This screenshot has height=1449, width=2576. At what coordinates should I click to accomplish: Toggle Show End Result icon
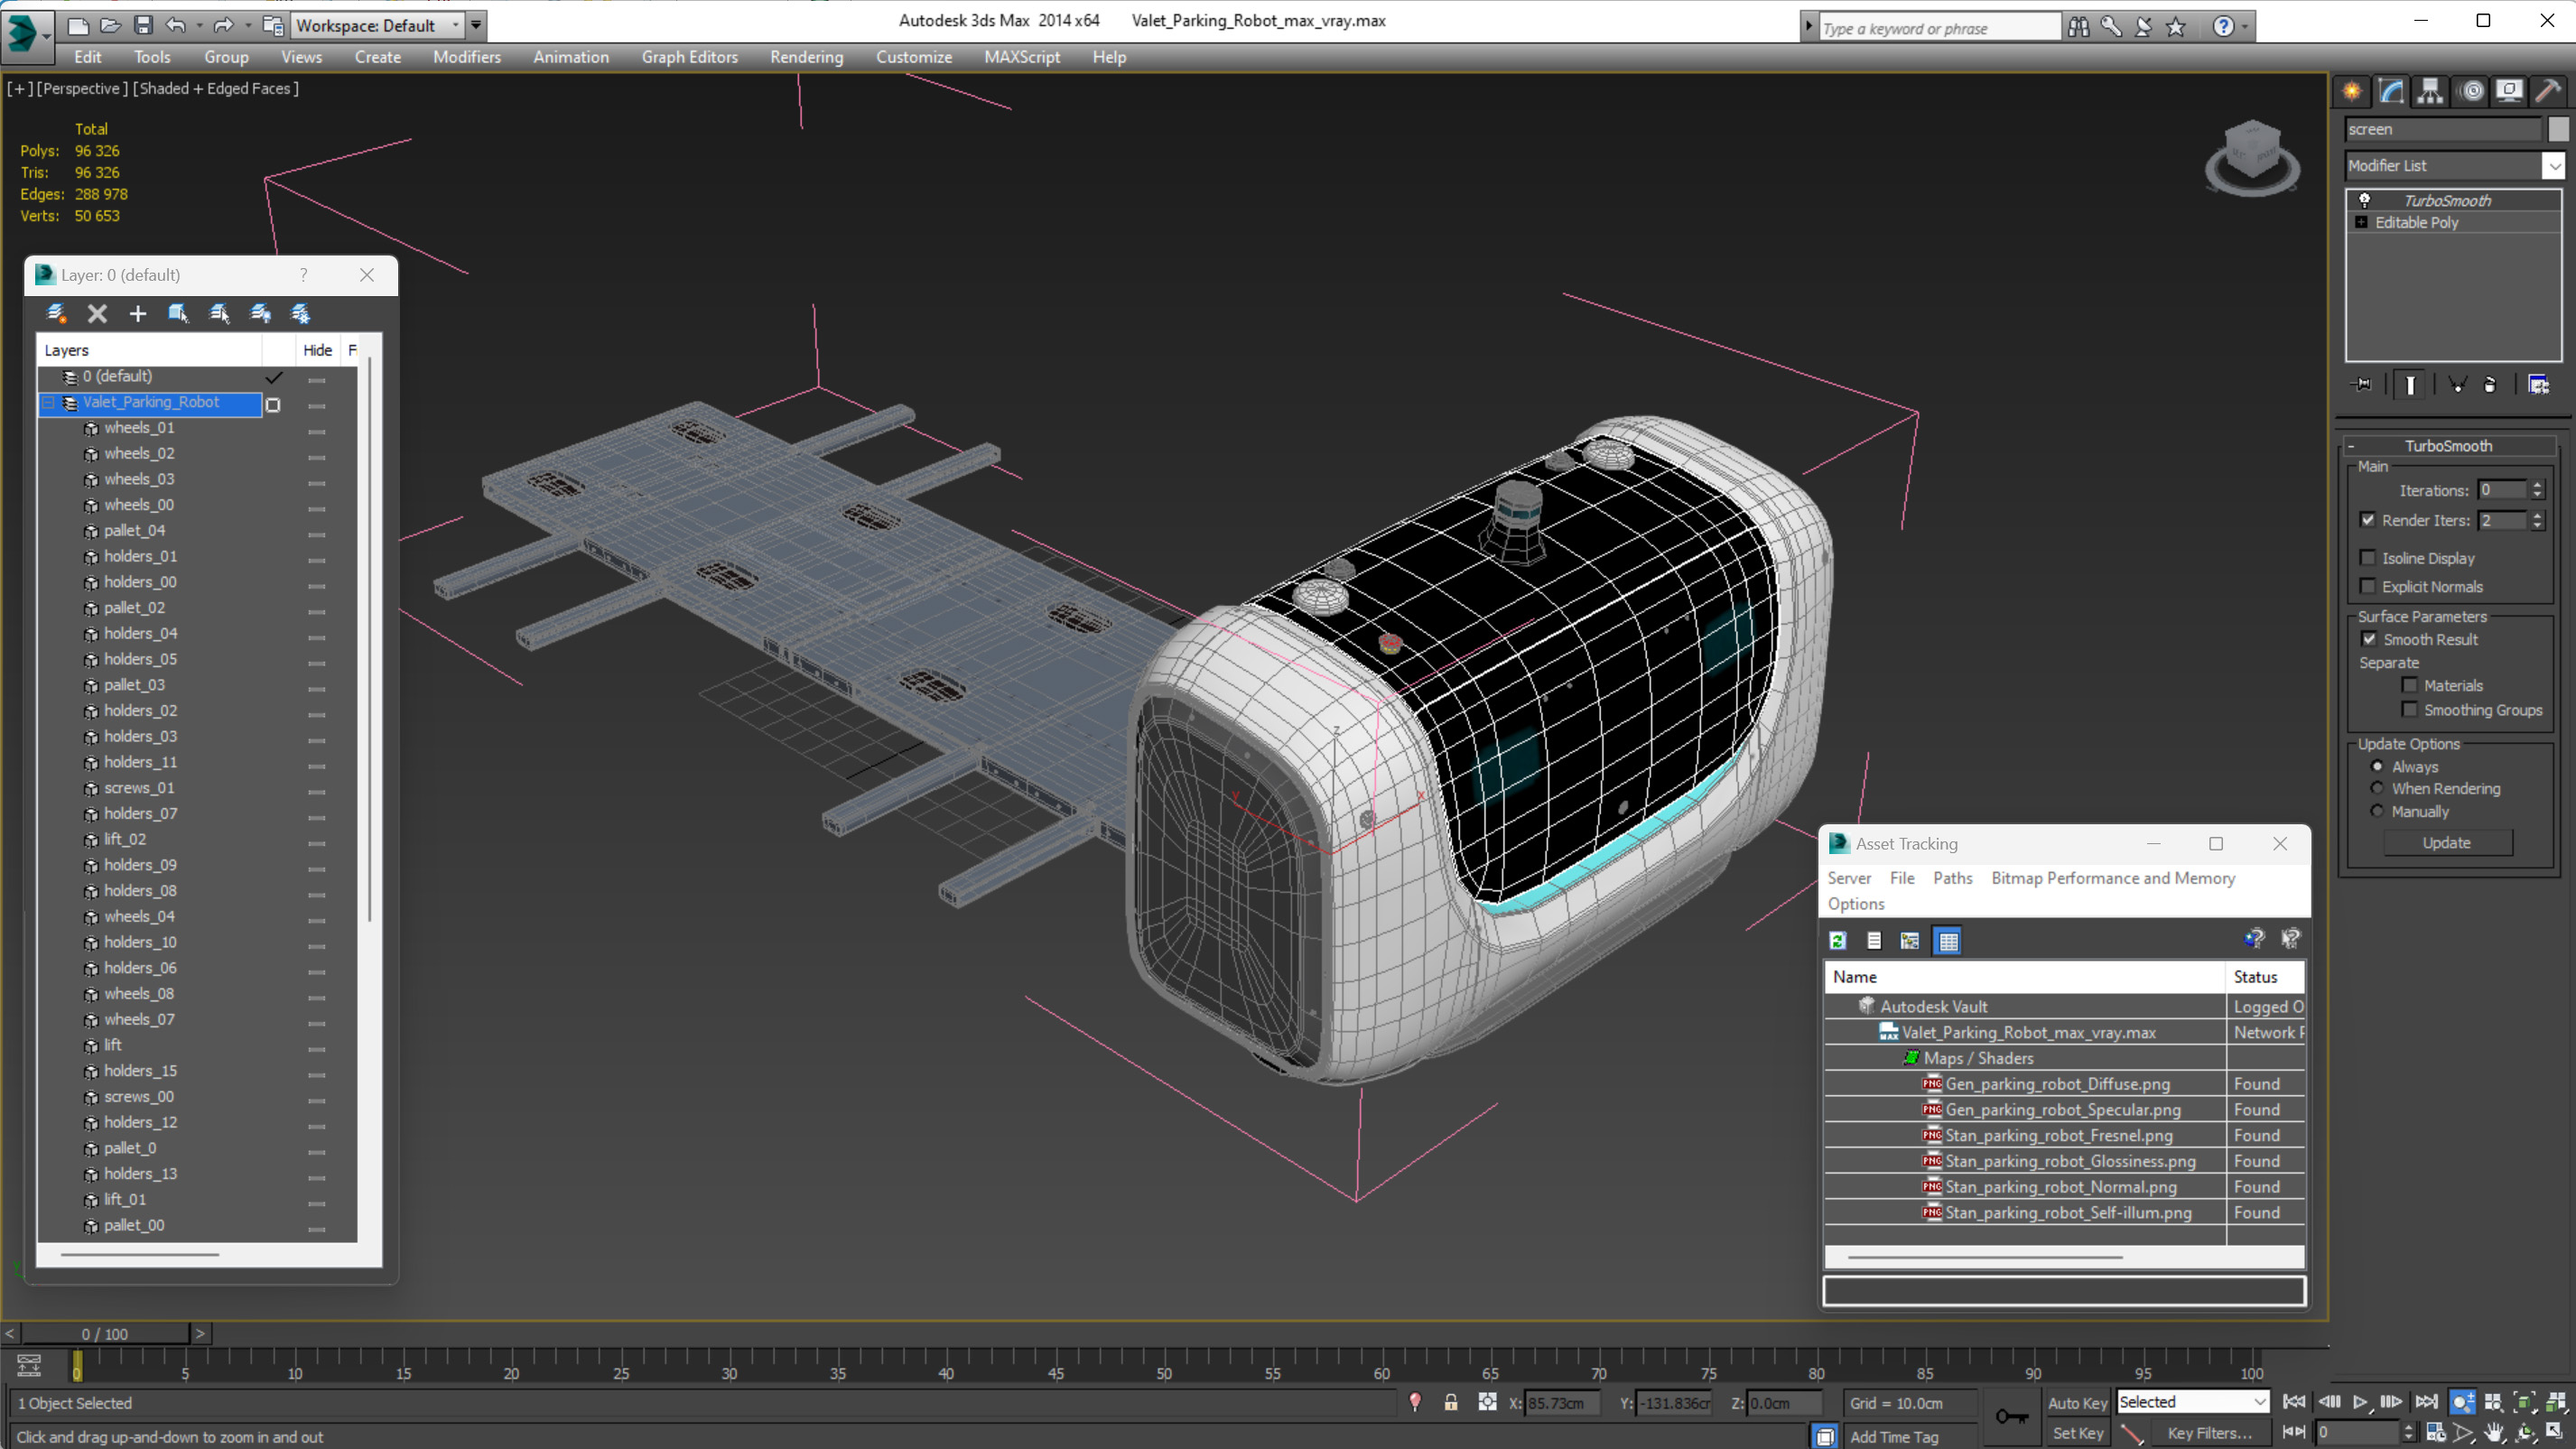2410,384
